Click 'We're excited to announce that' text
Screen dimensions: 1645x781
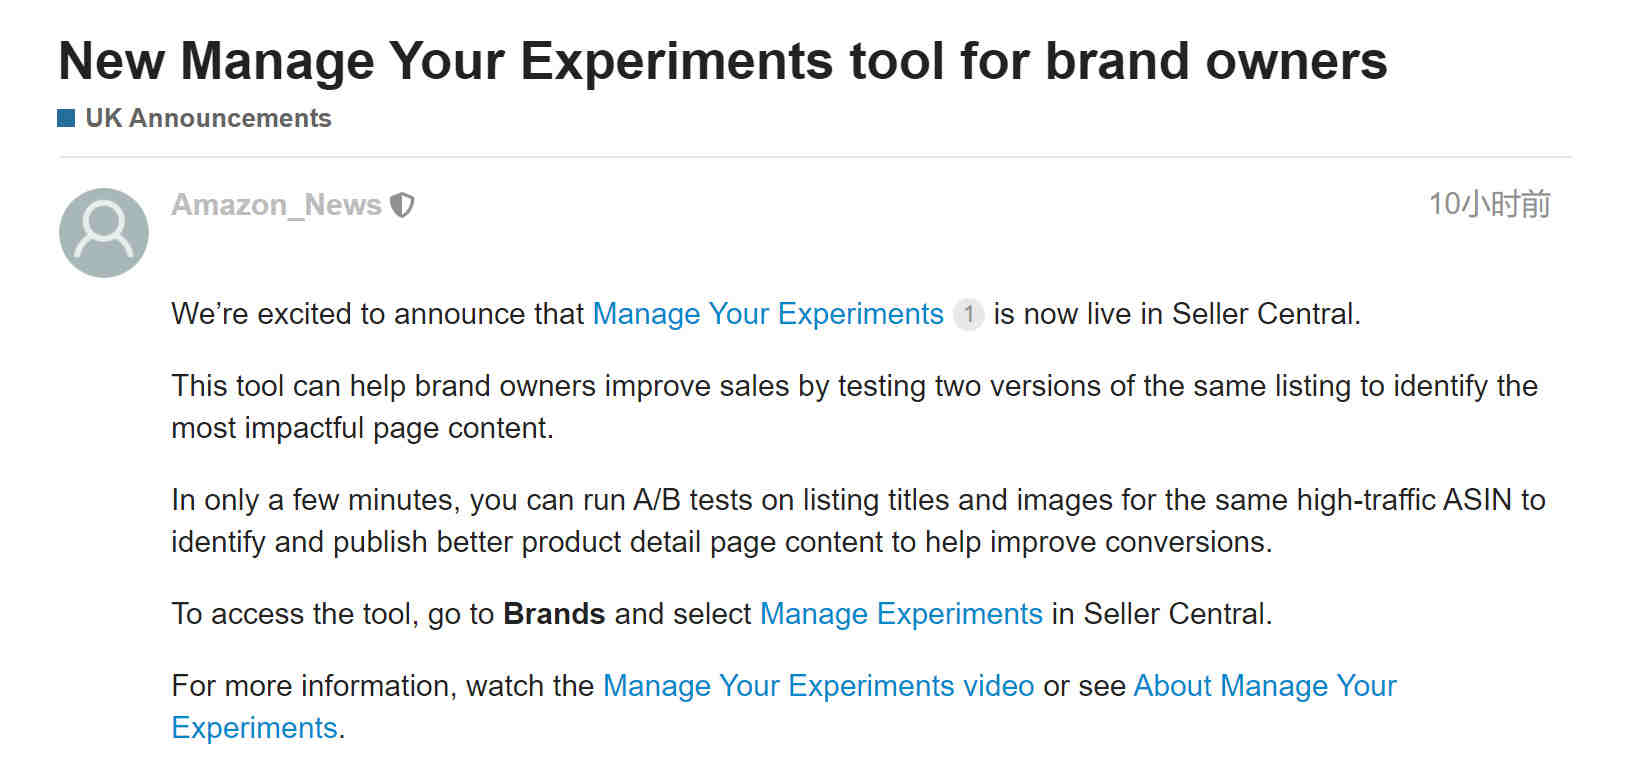coord(378,314)
